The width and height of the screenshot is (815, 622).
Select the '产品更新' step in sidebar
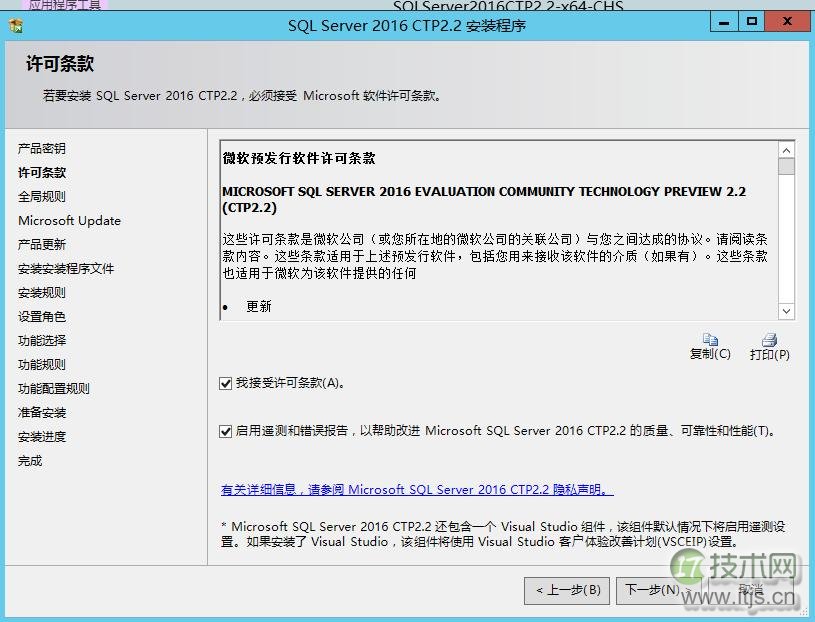tap(42, 244)
